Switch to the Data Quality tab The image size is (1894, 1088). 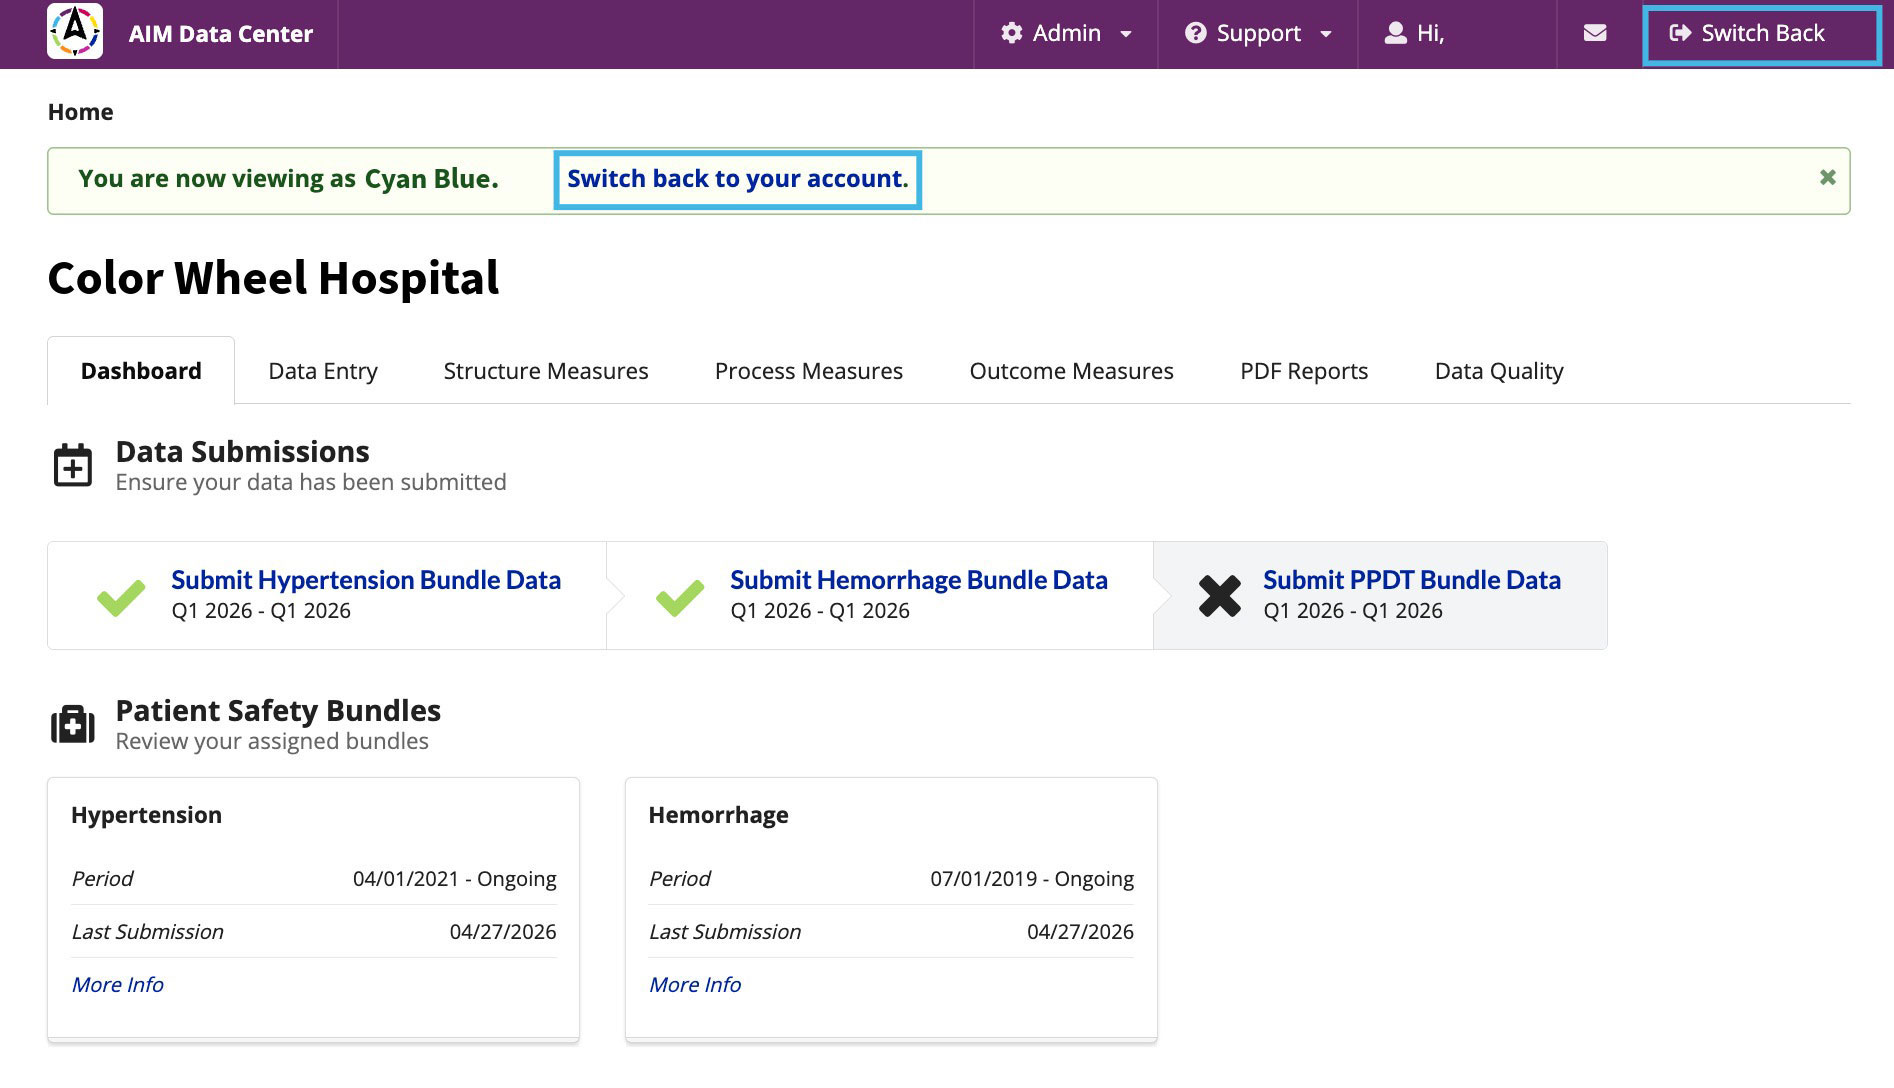point(1499,371)
